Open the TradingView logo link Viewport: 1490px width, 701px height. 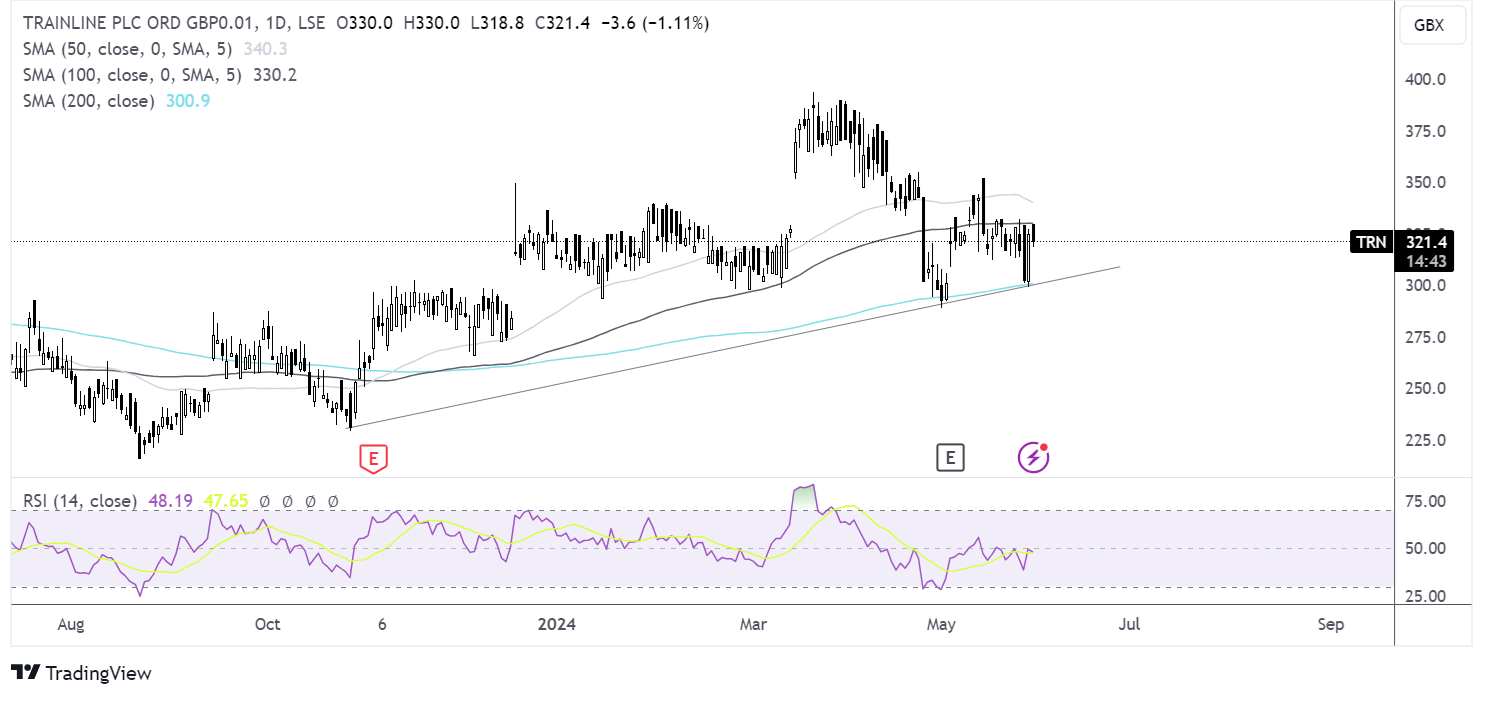[81, 673]
